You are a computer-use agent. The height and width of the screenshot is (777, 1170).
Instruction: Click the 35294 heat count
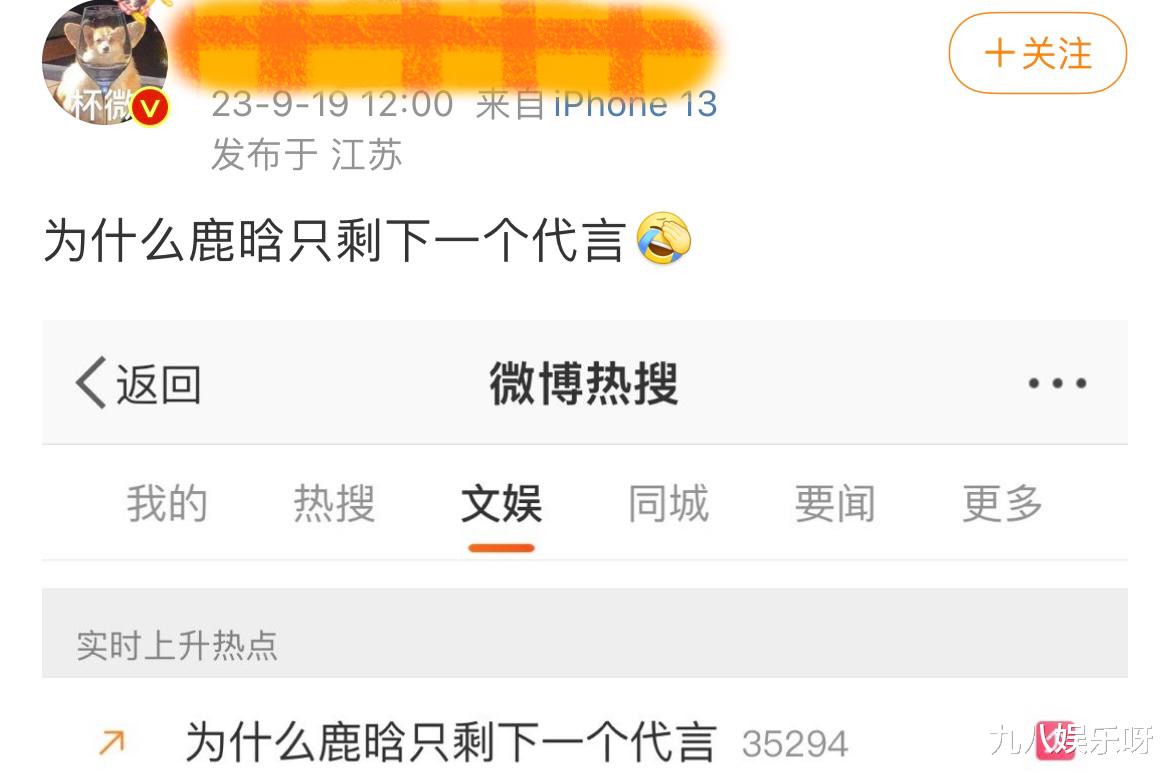[795, 744]
